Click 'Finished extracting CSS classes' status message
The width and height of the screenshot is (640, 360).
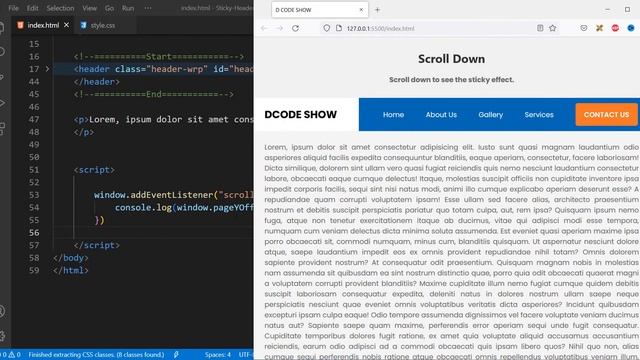(x=96, y=355)
